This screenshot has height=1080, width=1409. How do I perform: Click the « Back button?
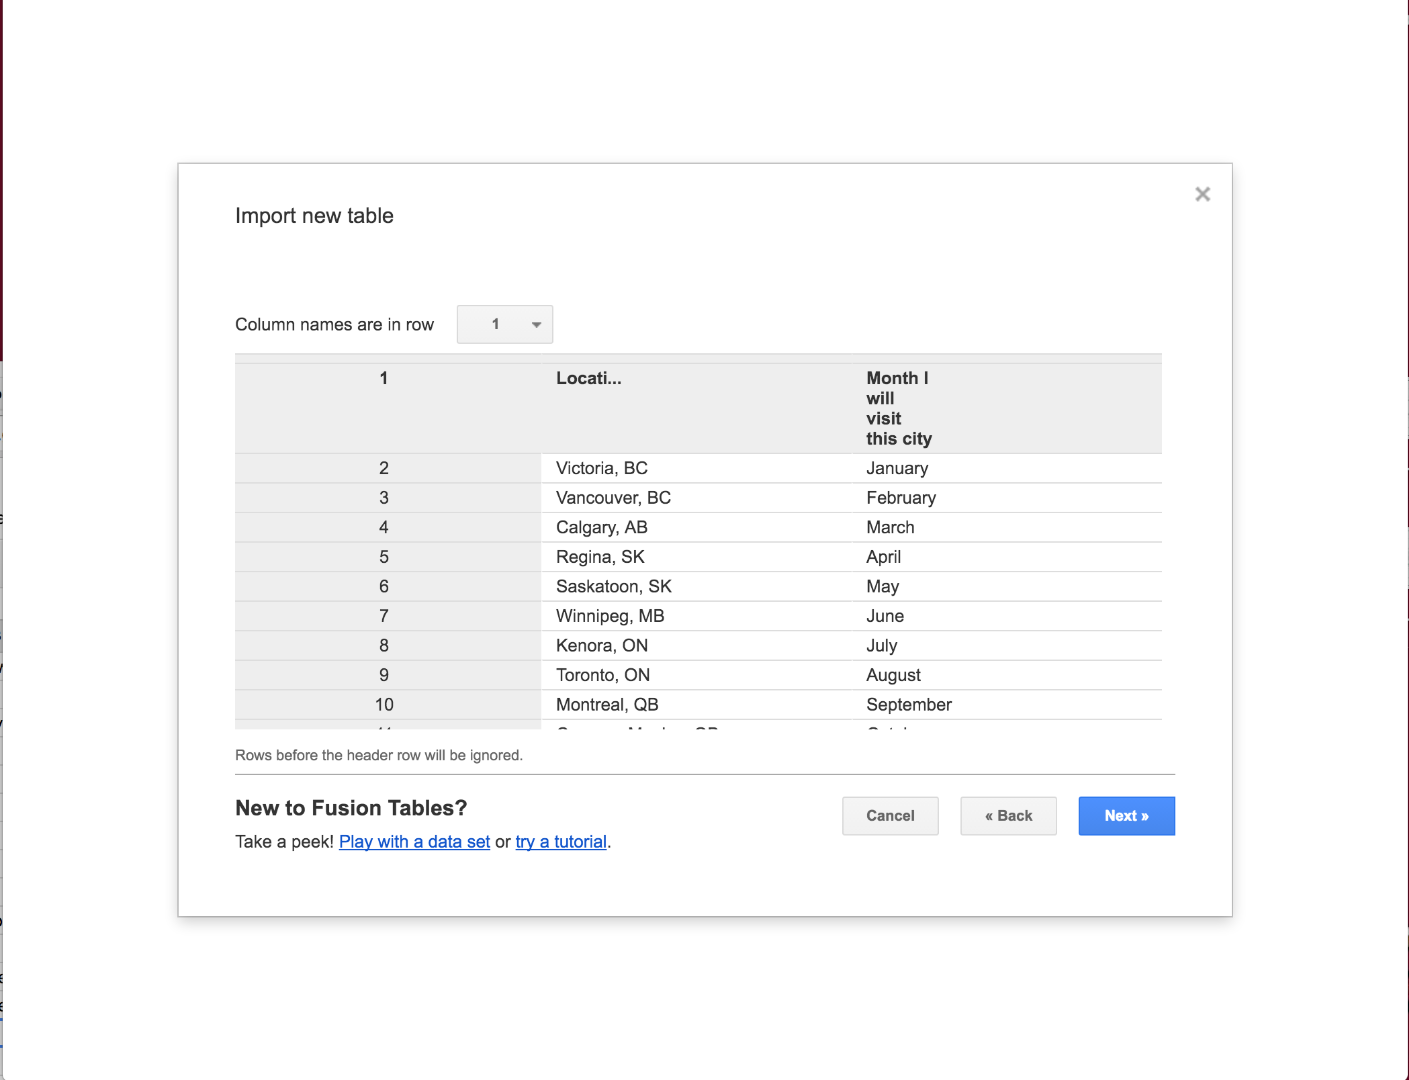1008,815
